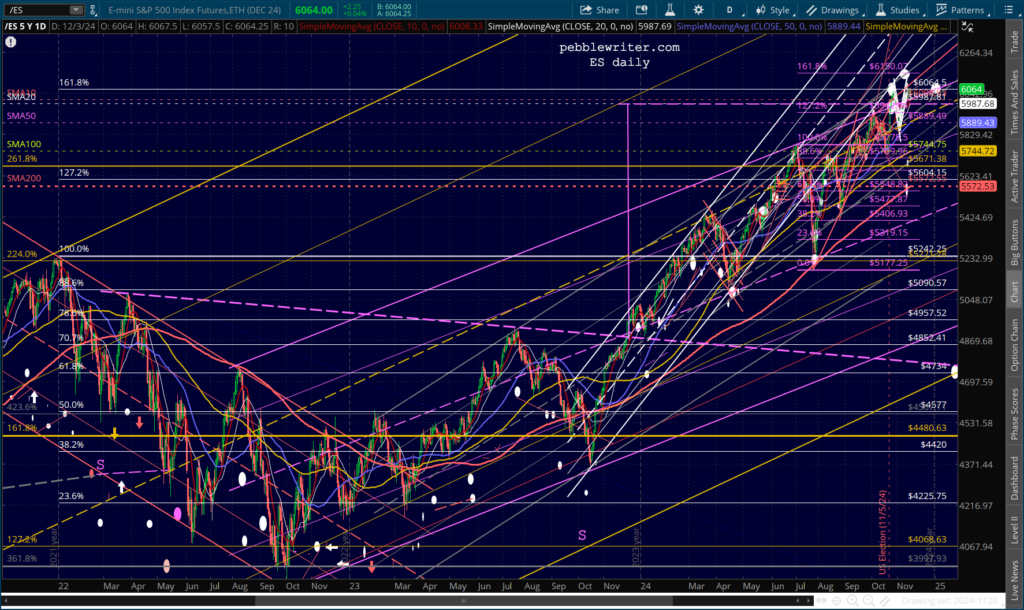
Task: Click the Share button
Action: tap(600, 10)
